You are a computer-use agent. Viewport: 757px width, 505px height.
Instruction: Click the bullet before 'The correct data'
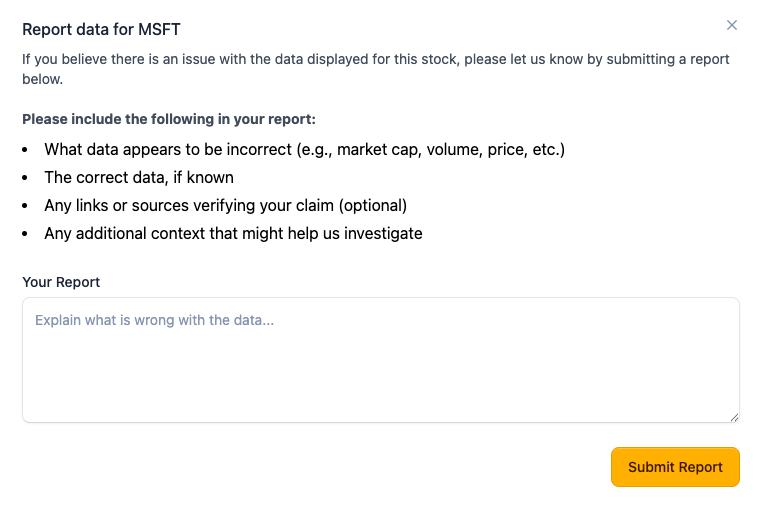pos(26,178)
